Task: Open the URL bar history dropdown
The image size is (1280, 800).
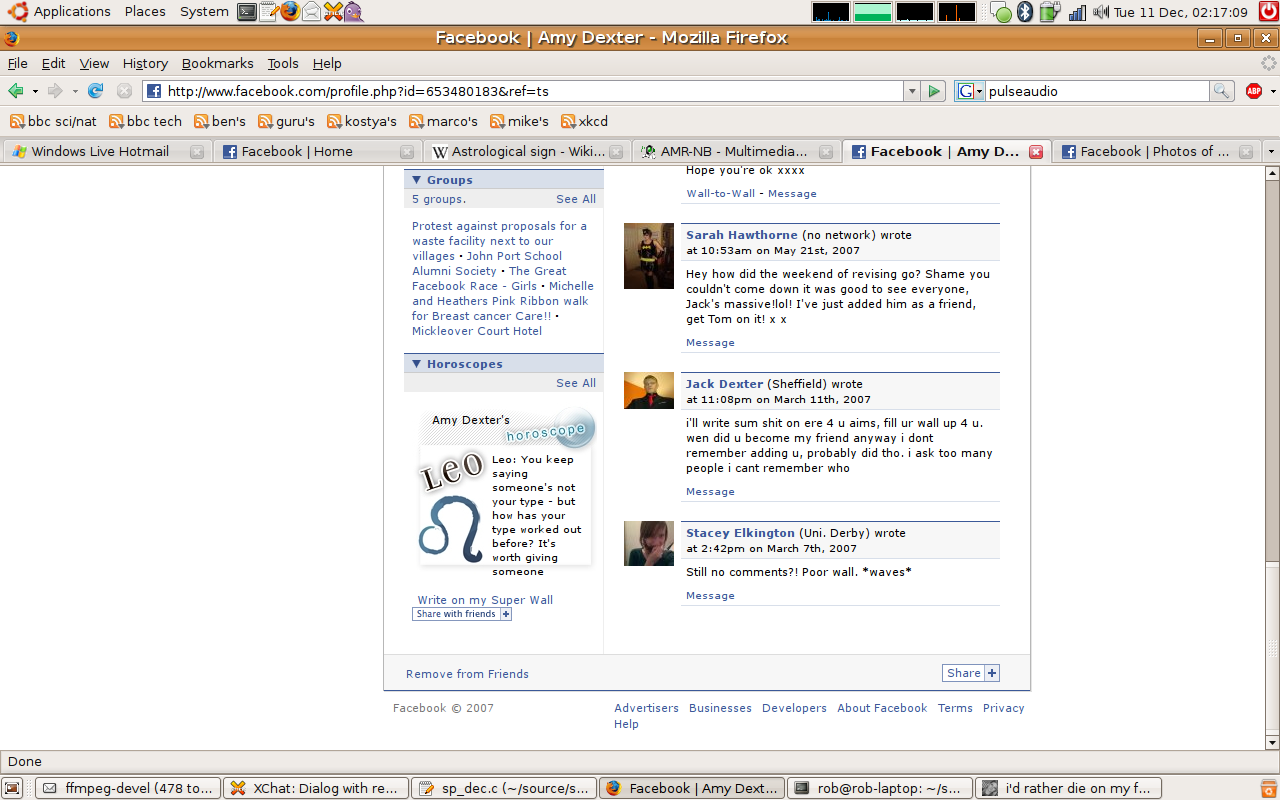Action: [911, 91]
